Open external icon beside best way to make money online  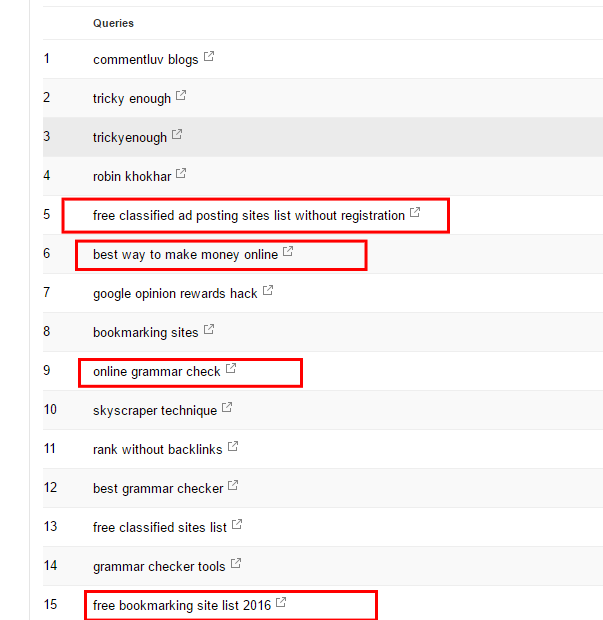288,251
